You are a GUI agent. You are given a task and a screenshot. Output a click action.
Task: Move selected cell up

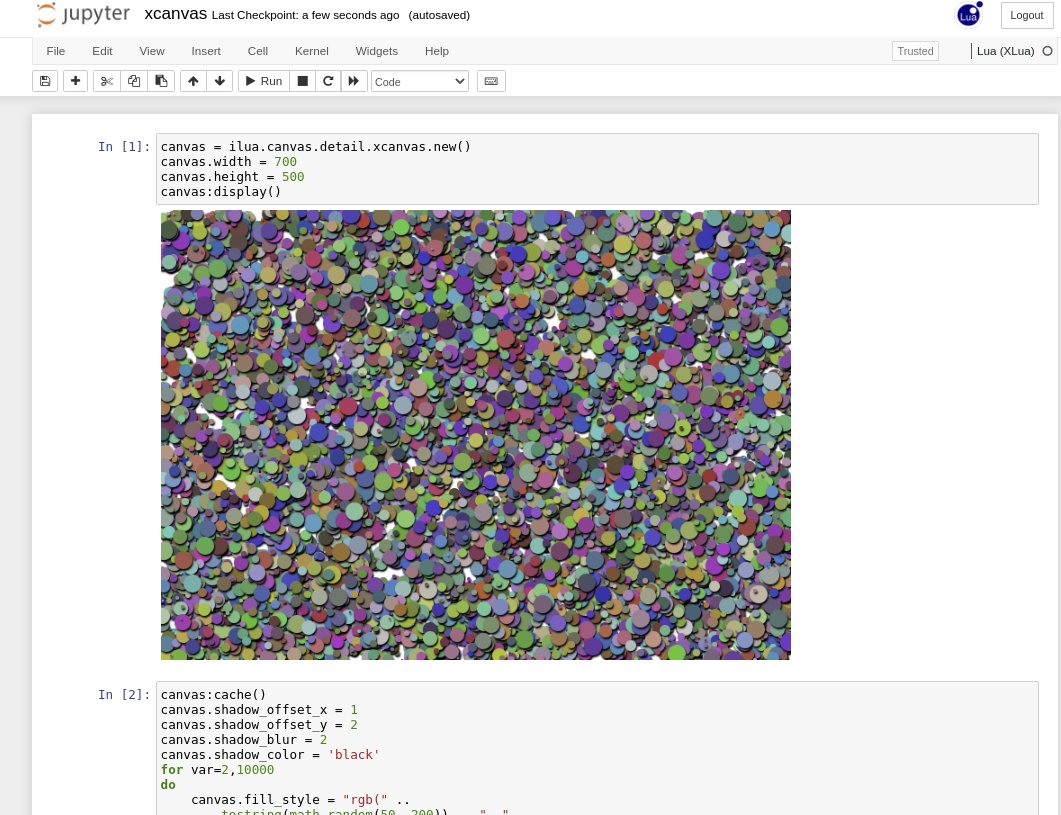coord(194,81)
